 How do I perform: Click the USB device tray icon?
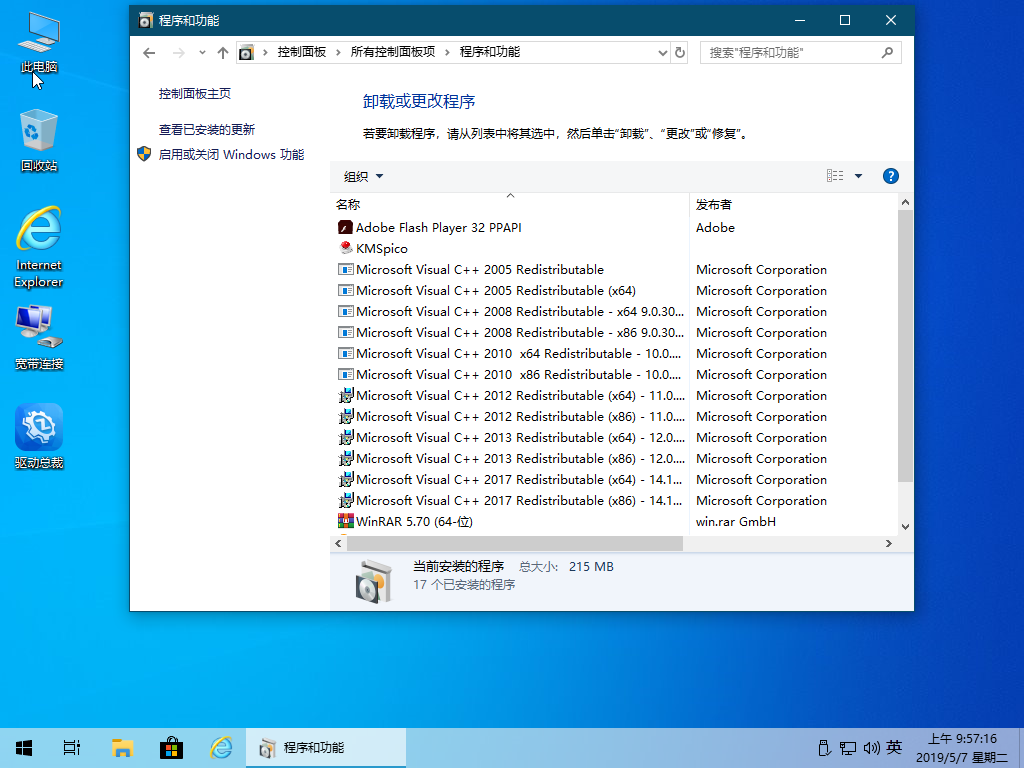(824, 748)
